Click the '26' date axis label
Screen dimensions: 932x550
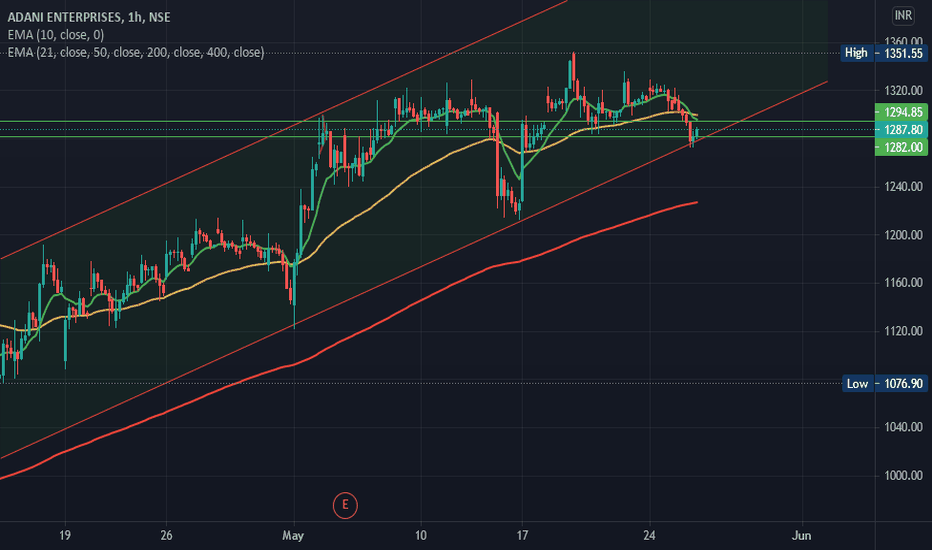tap(166, 535)
